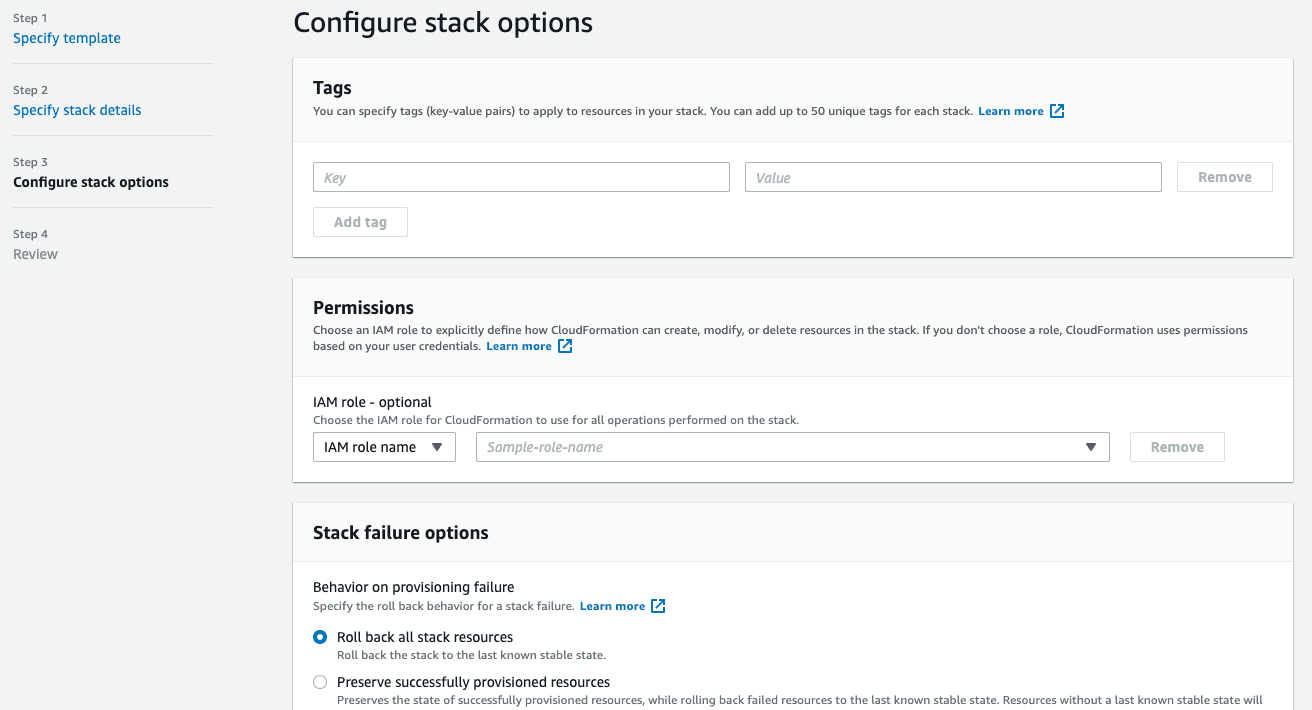1312x710 pixels.
Task: Focus the tag Key input field
Action: tap(521, 177)
